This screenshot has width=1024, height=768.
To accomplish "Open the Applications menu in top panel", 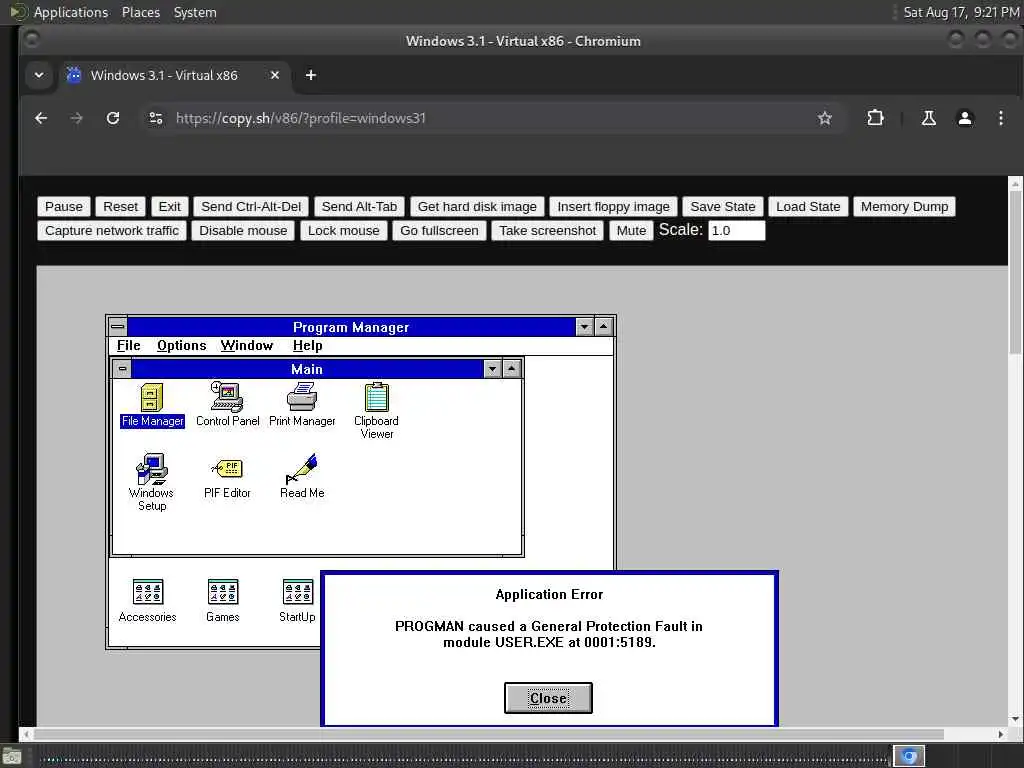I will coord(71,12).
